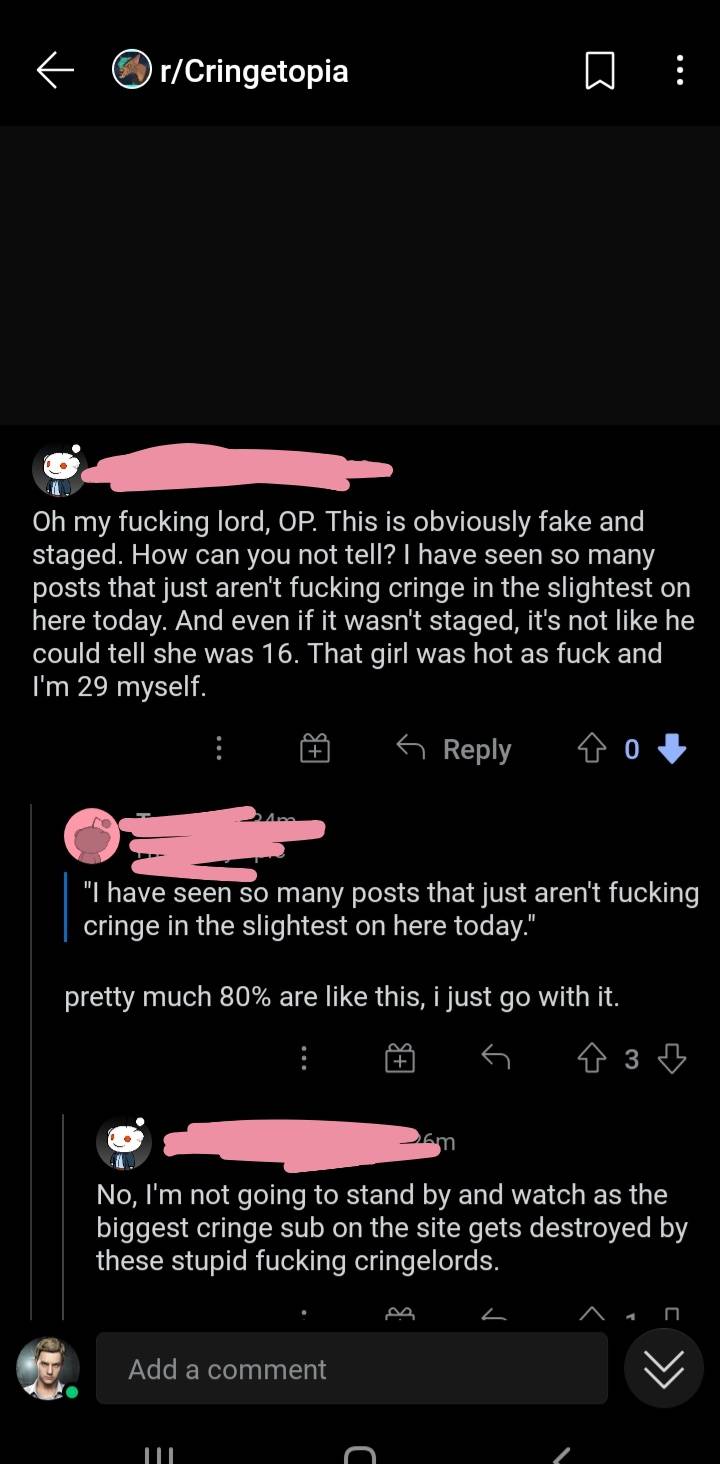Screen dimensions: 720x1464
Task: View first commenter's snoo avatar profile
Action: (59, 470)
